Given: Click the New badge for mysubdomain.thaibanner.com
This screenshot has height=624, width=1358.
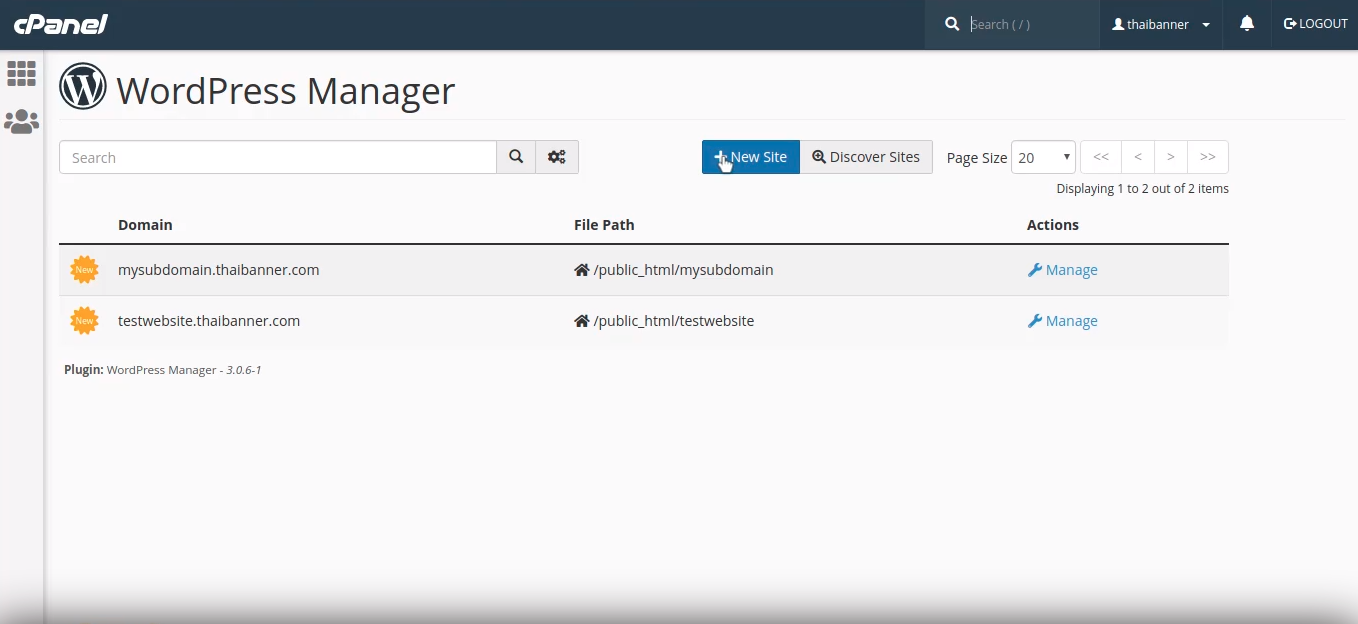Looking at the screenshot, I should pos(85,270).
